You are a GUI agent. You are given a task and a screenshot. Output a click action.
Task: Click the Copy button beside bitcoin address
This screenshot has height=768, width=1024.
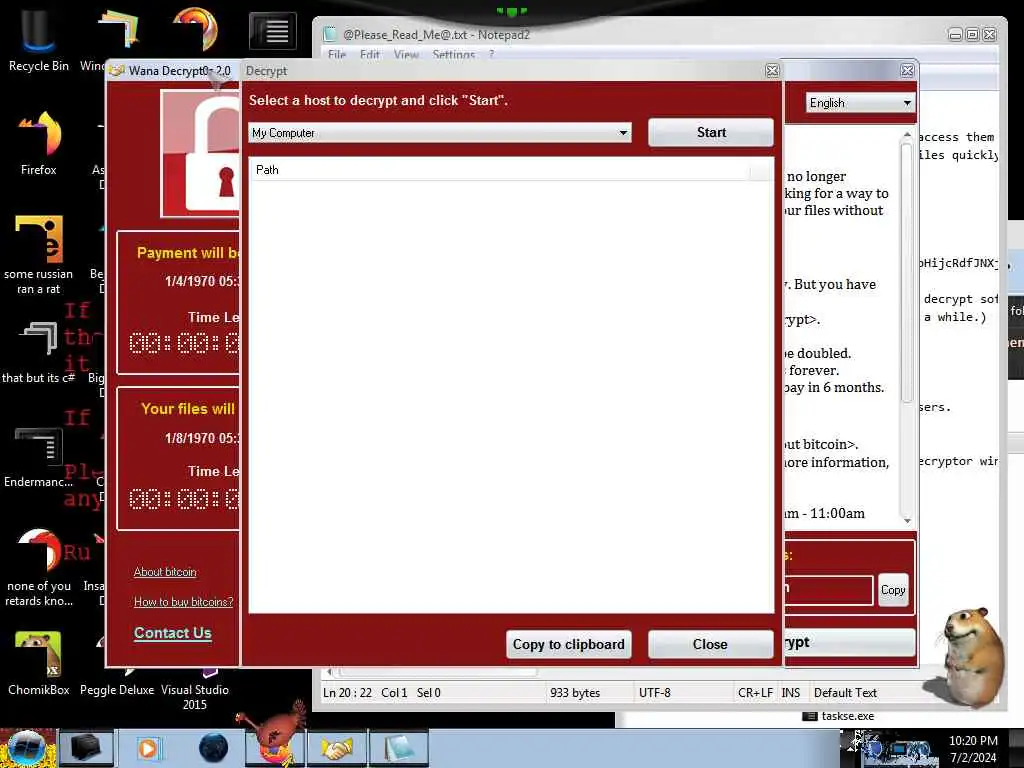[x=893, y=590]
